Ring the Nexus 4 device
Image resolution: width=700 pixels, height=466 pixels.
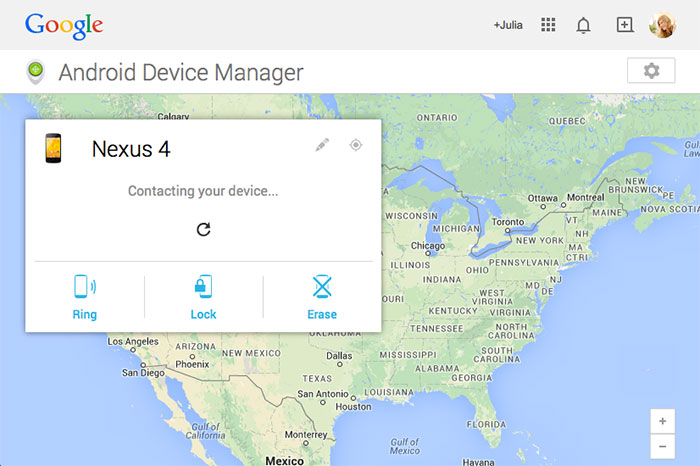(x=85, y=297)
